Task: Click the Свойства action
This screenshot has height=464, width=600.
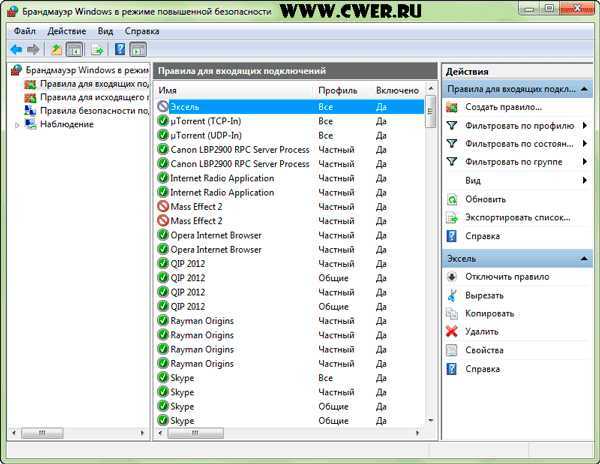Action: [484, 350]
